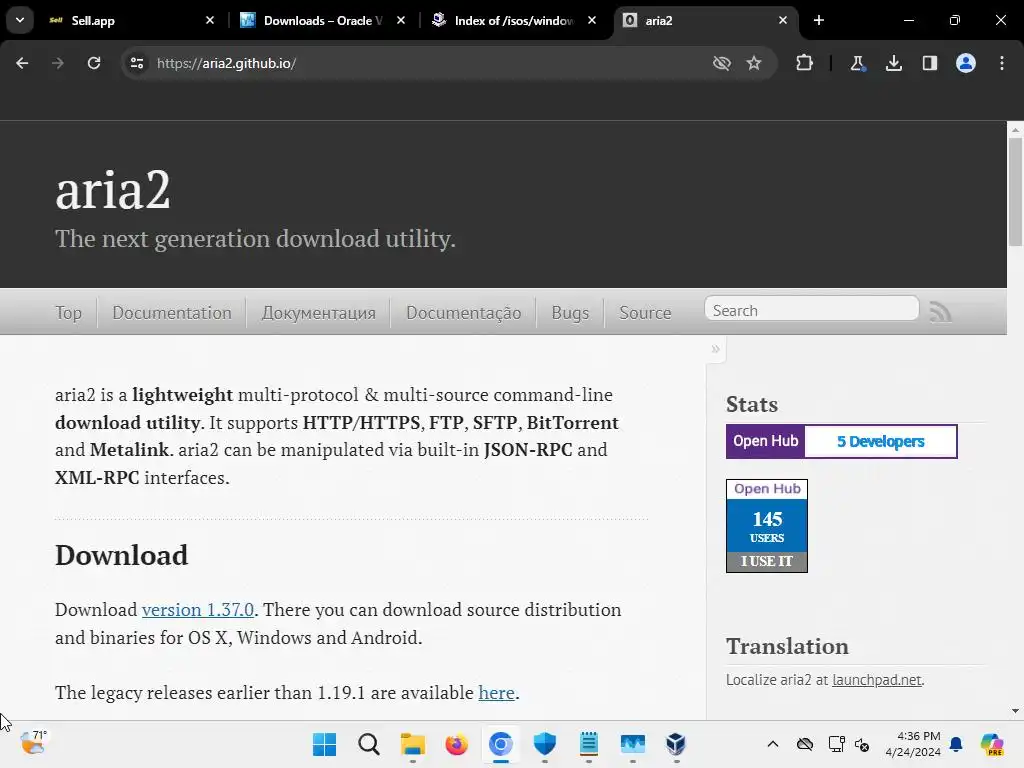View site information icon in address bar
This screenshot has height=768, width=1024.
[137, 63]
